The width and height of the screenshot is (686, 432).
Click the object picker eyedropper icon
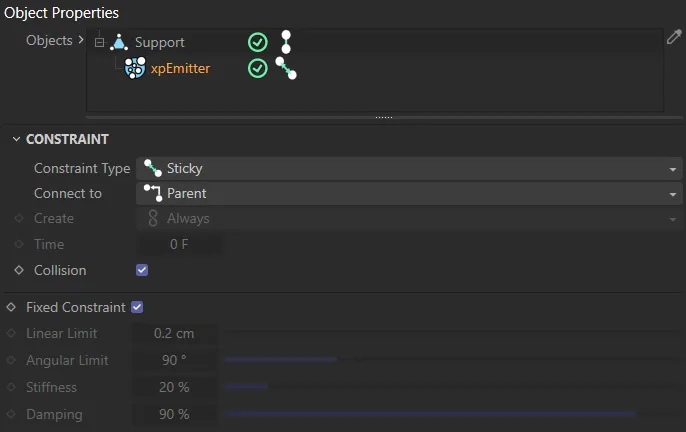click(x=674, y=38)
